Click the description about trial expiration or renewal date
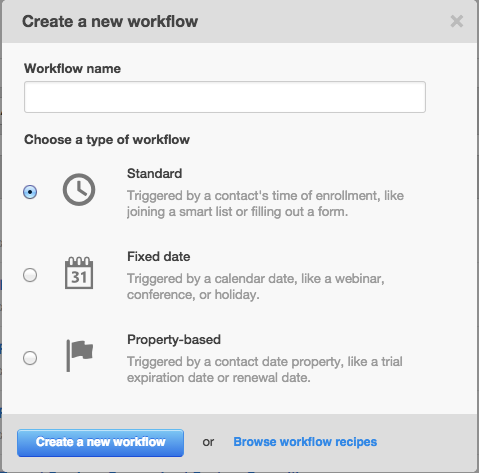Image resolution: width=479 pixels, height=473 pixels. tap(265, 370)
